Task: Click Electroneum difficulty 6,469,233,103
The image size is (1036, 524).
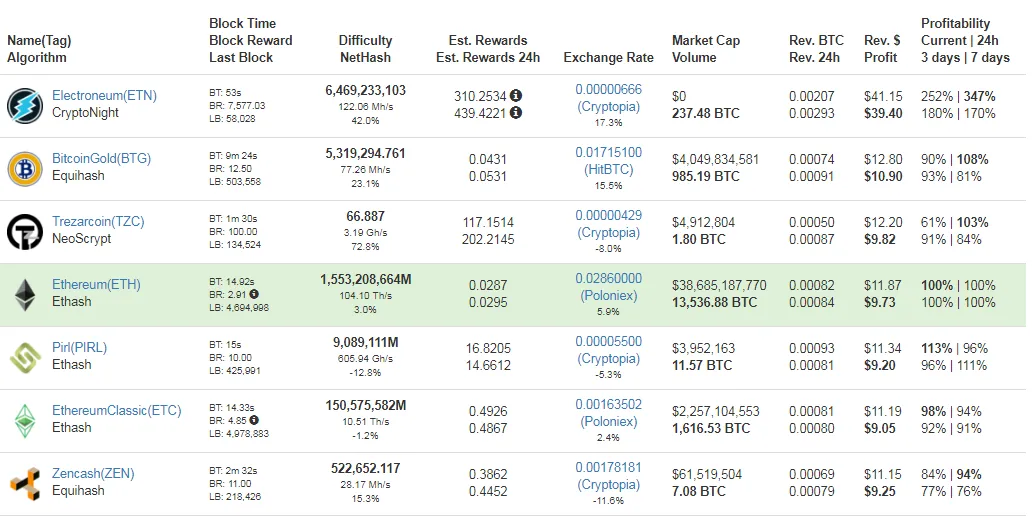Action: click(365, 90)
